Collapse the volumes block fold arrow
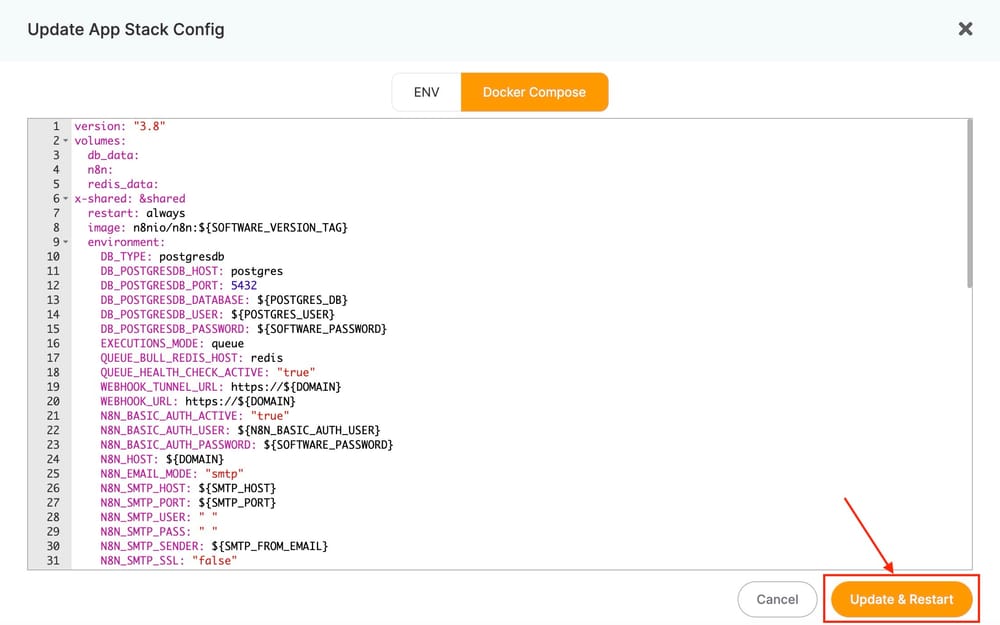 pos(65,142)
